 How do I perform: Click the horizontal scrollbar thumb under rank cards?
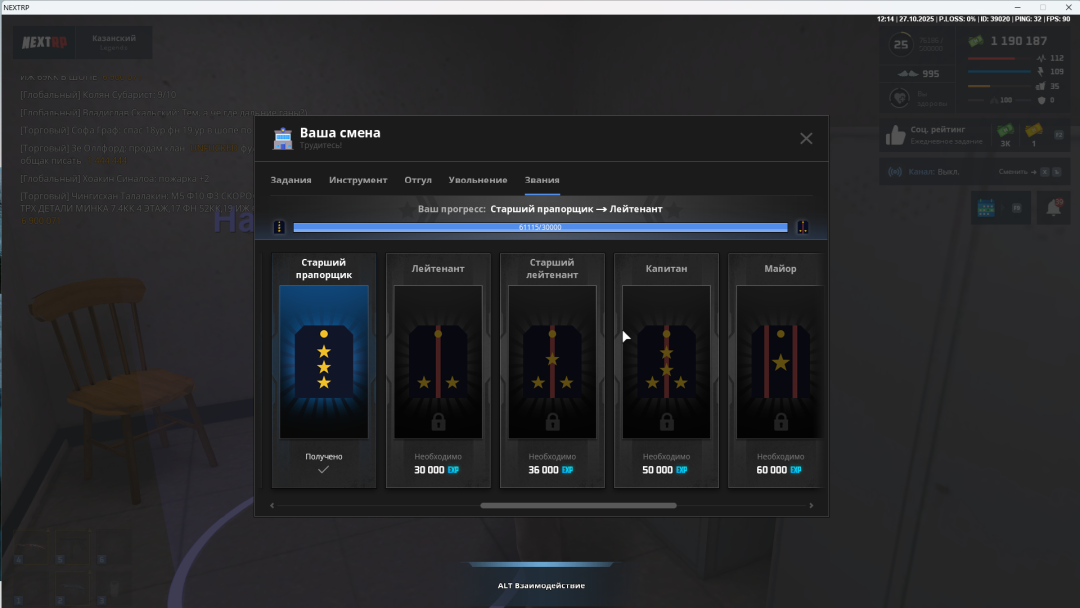[578, 506]
